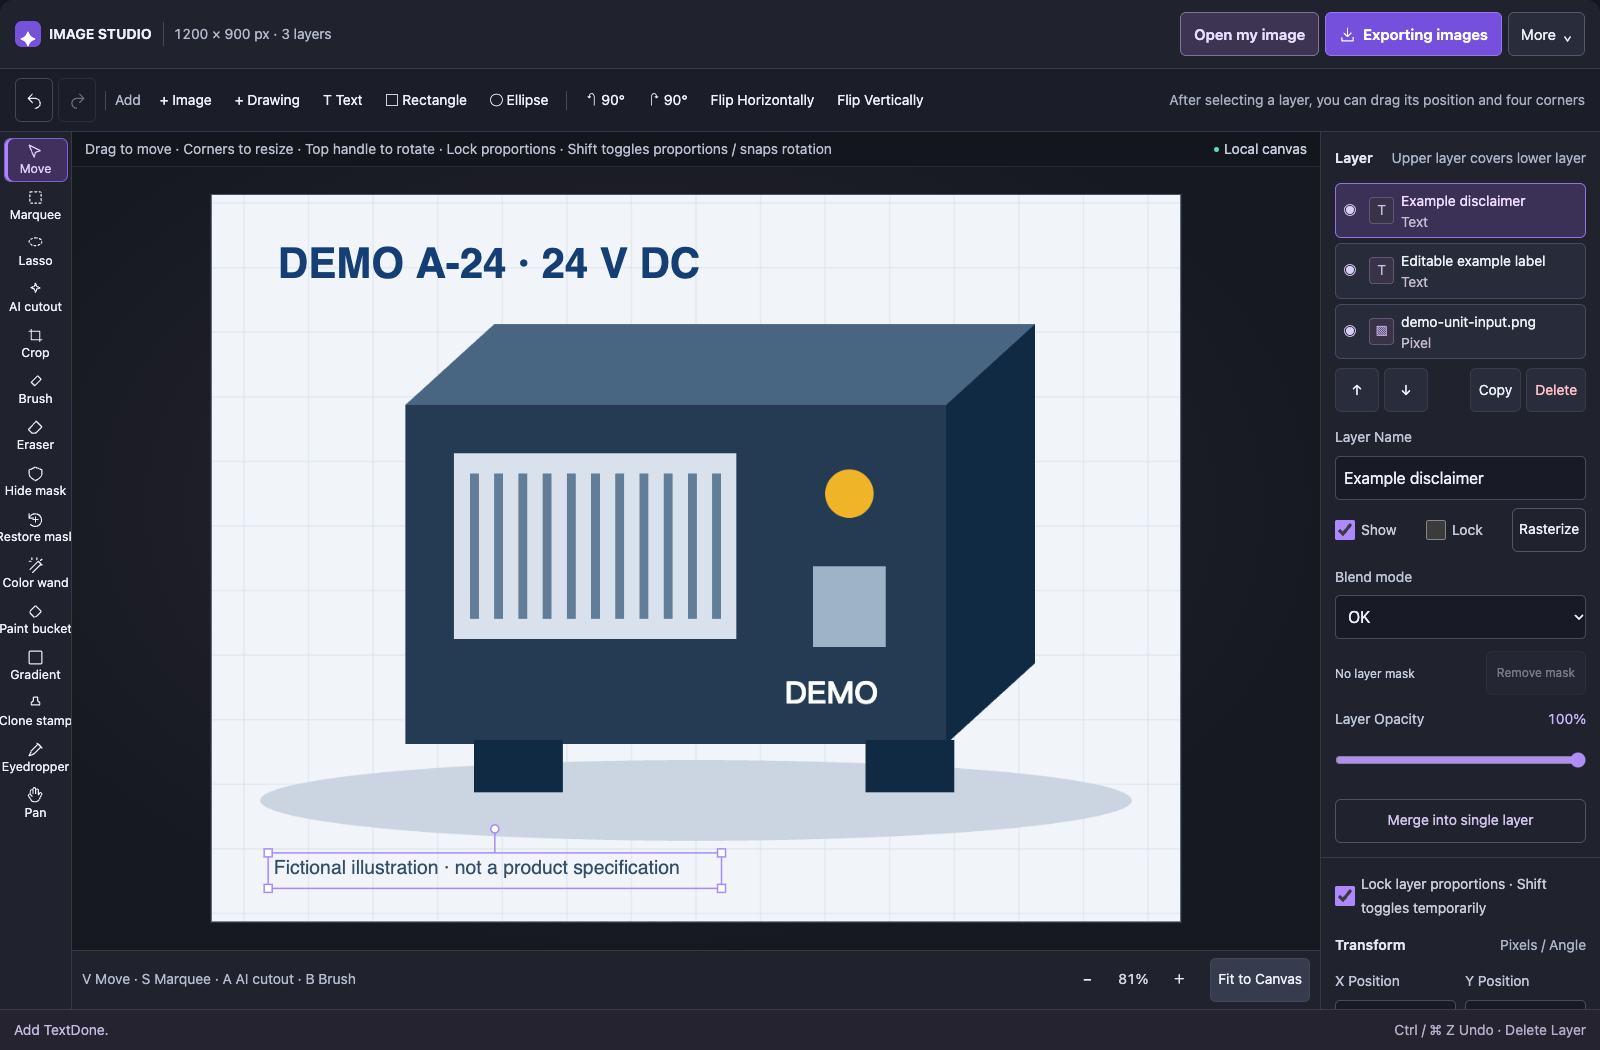Screen dimensions: 1600x1050
Task: Select the Lasso tool
Action: (x=36, y=251)
